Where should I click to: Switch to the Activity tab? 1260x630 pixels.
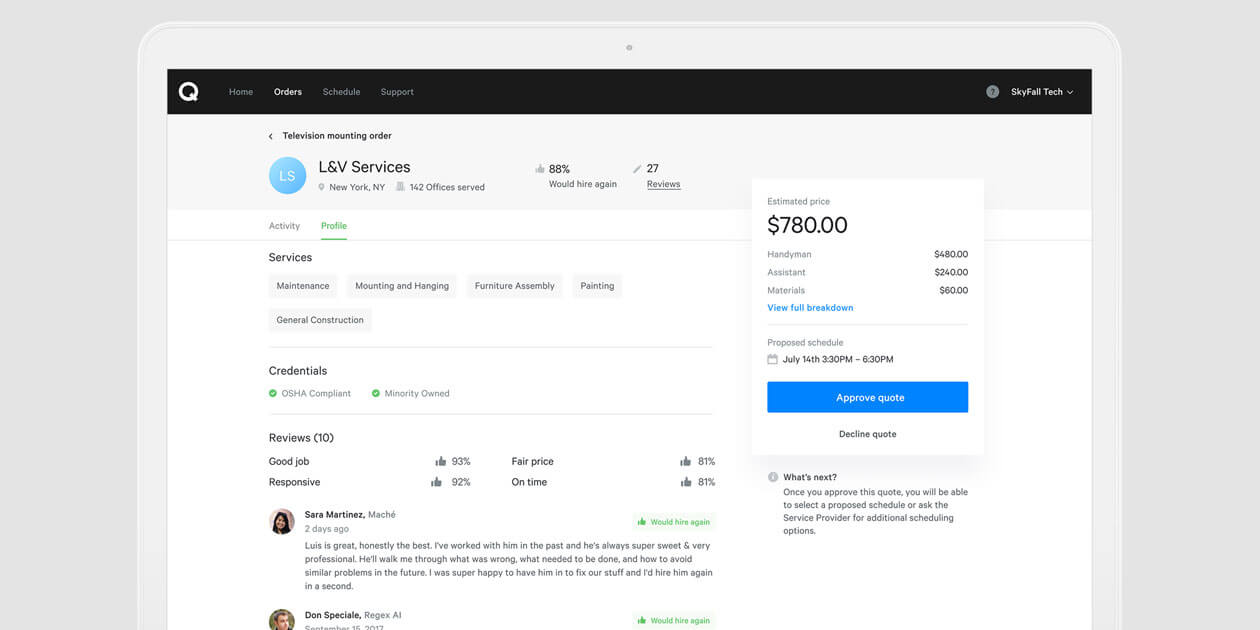(x=284, y=226)
